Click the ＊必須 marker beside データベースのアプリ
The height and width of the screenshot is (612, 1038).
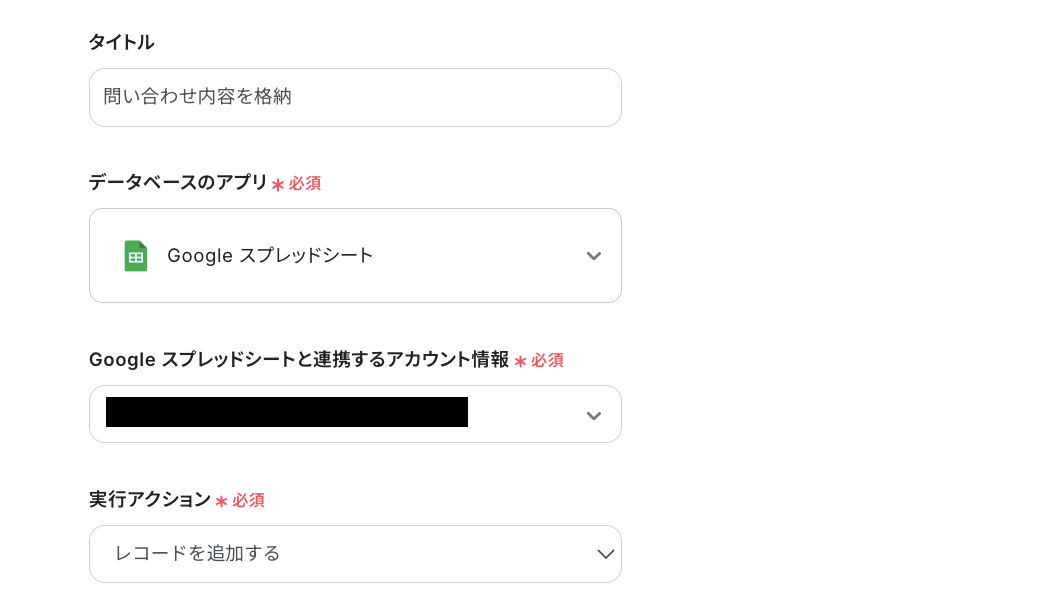tap(297, 184)
